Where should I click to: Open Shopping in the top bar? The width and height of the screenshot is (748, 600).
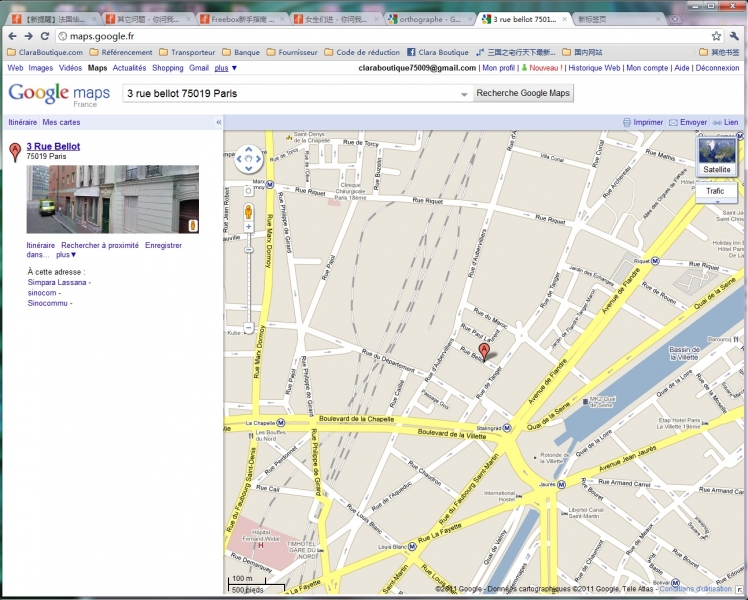[x=167, y=68]
